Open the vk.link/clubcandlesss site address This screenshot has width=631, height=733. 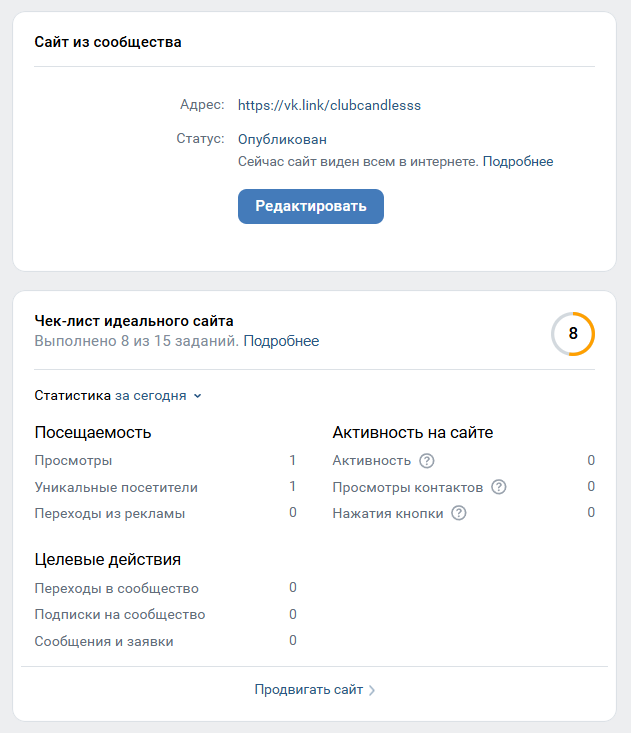pos(329,105)
